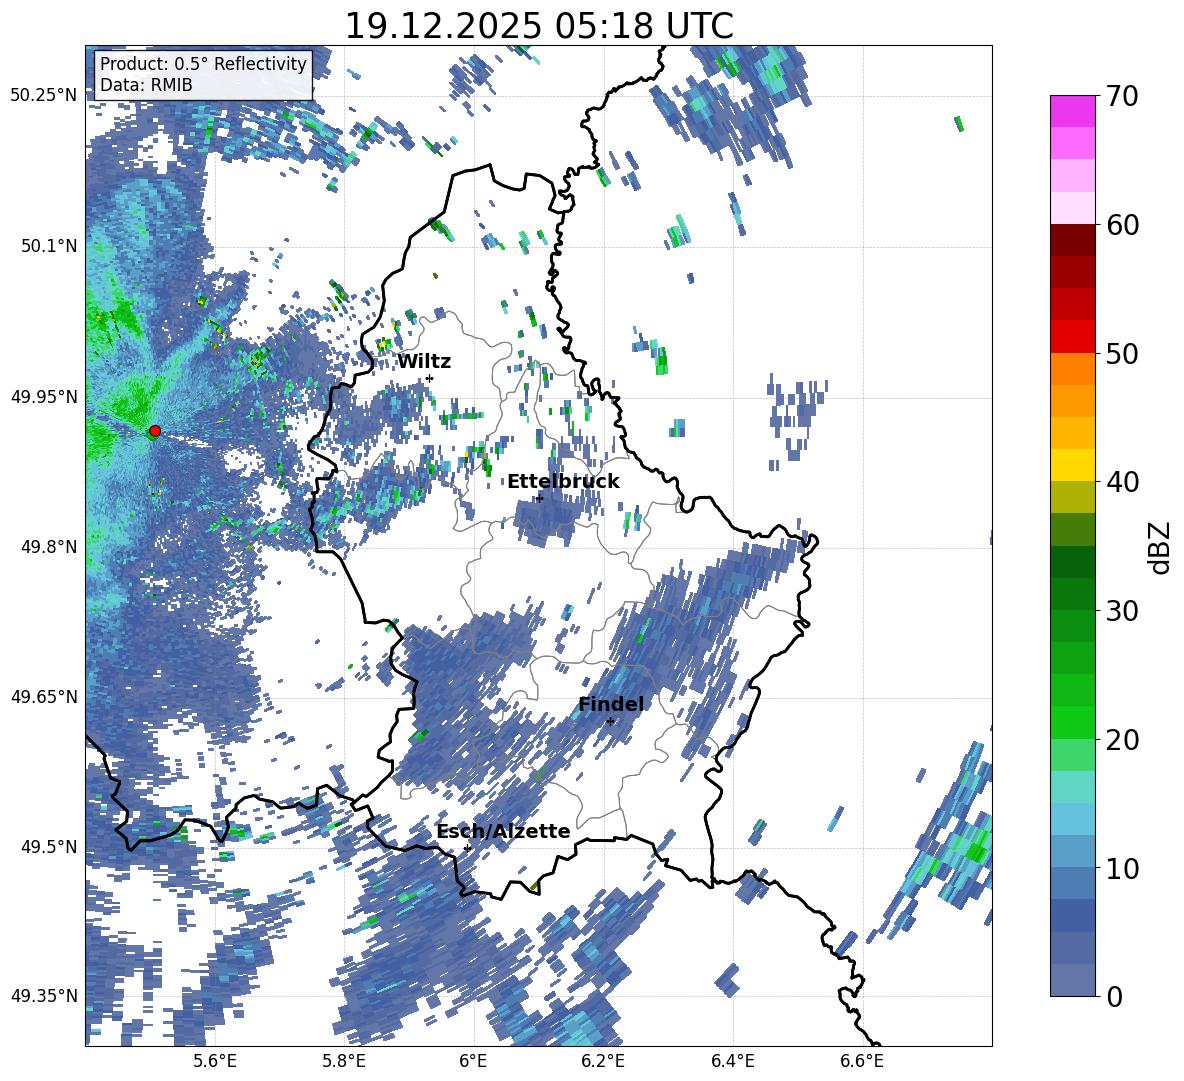Click the magenta top colorbar segment
The image size is (1184, 1081).
click(1072, 111)
